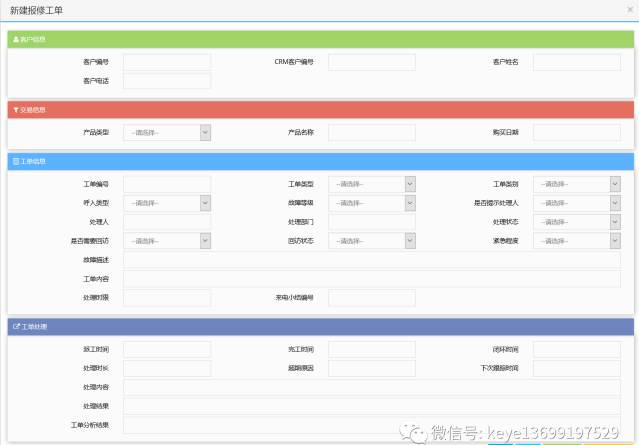Focus the CRM客户编号 text box

point(371,62)
